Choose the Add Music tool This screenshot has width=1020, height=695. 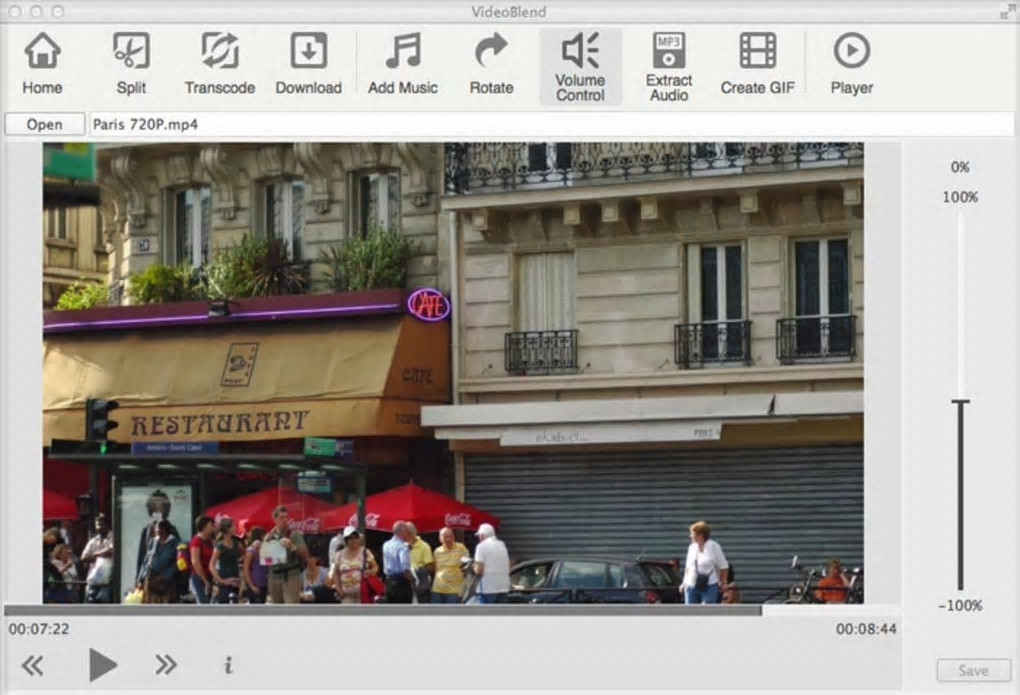(x=403, y=64)
